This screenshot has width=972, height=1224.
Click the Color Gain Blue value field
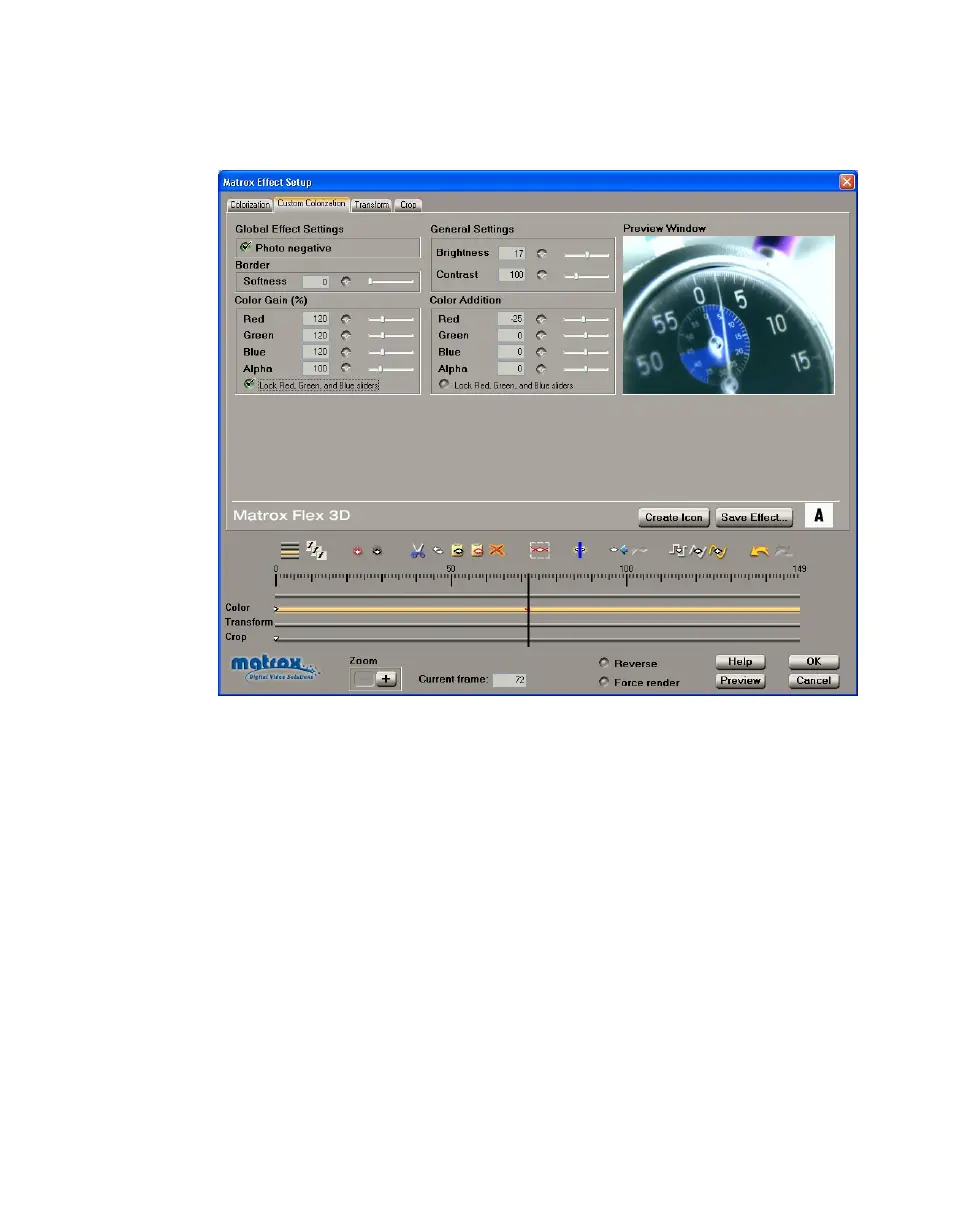317,352
